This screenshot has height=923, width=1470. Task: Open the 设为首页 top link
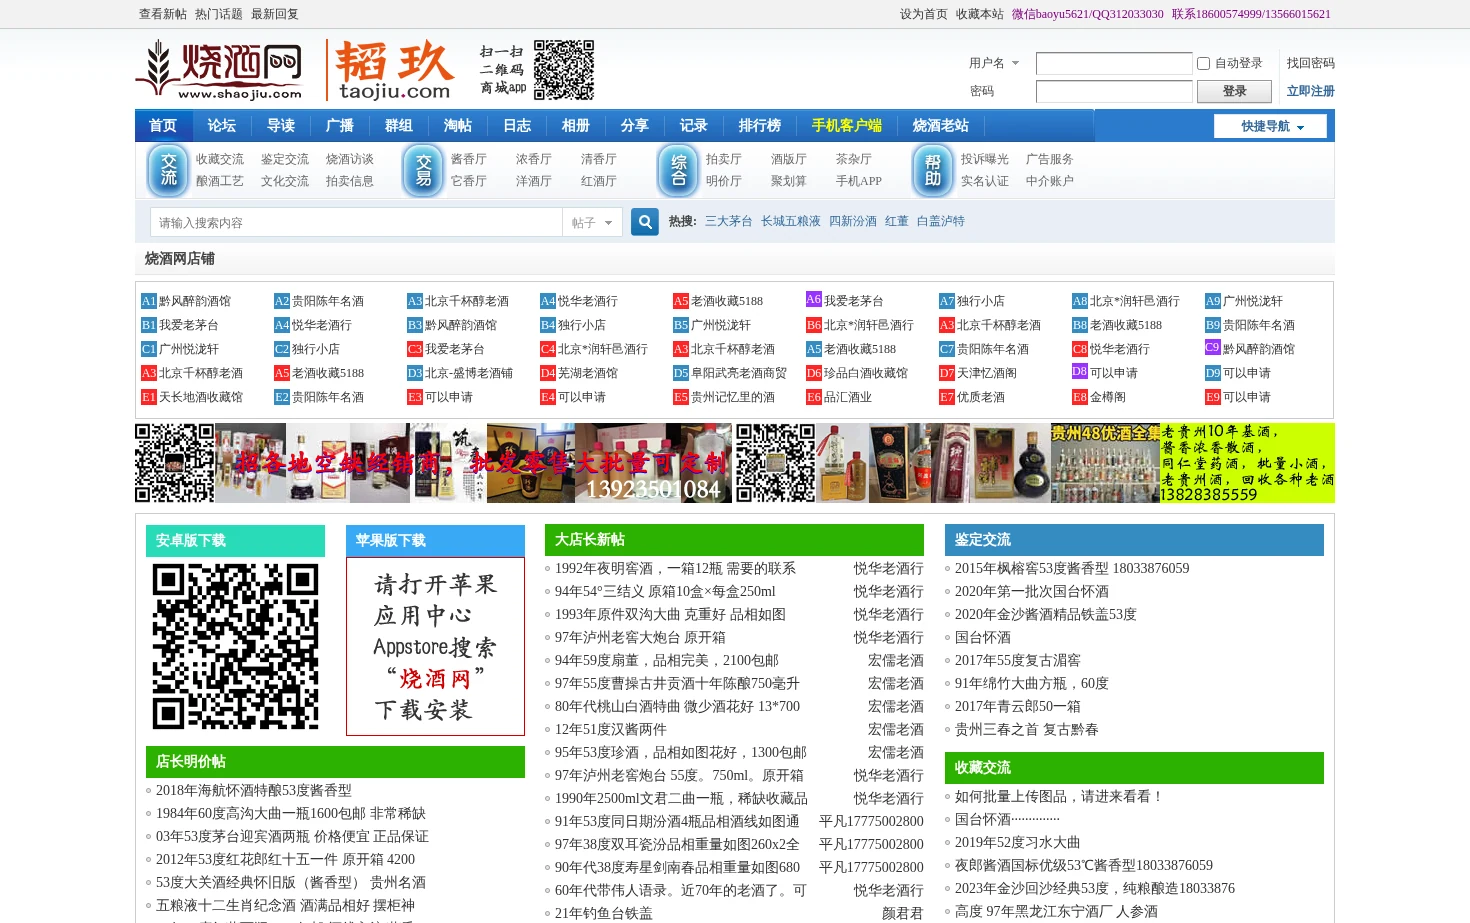coord(924,14)
